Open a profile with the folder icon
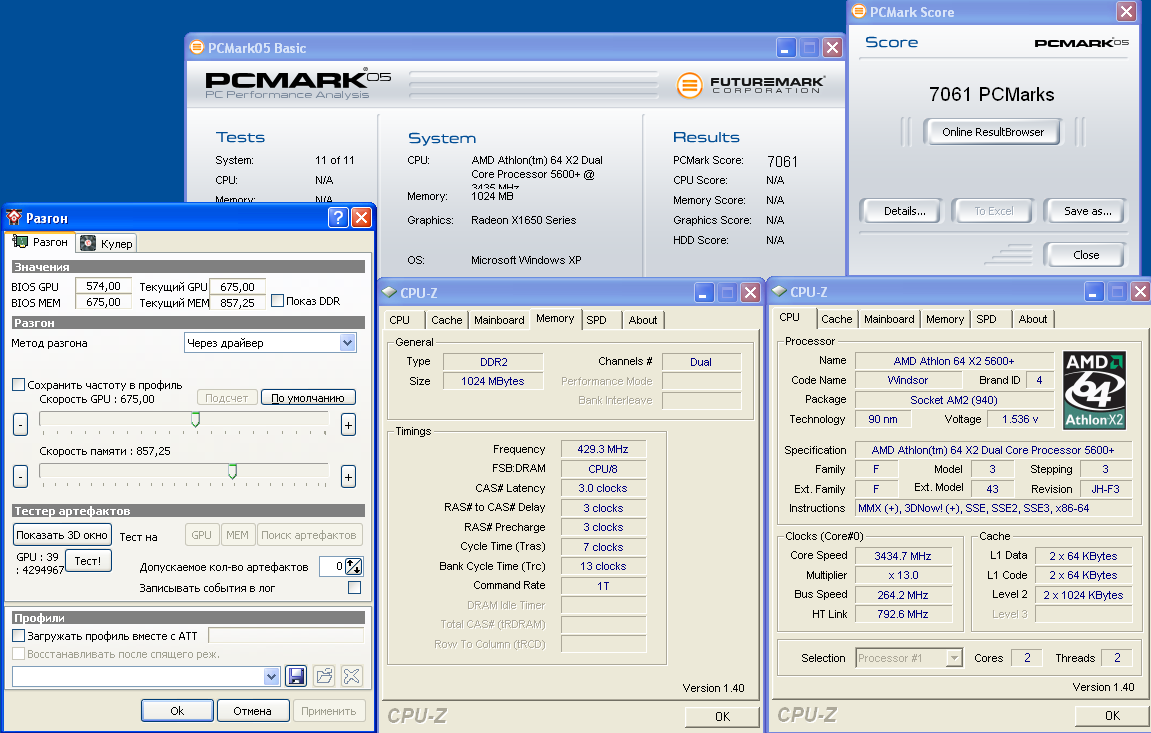 (324, 676)
